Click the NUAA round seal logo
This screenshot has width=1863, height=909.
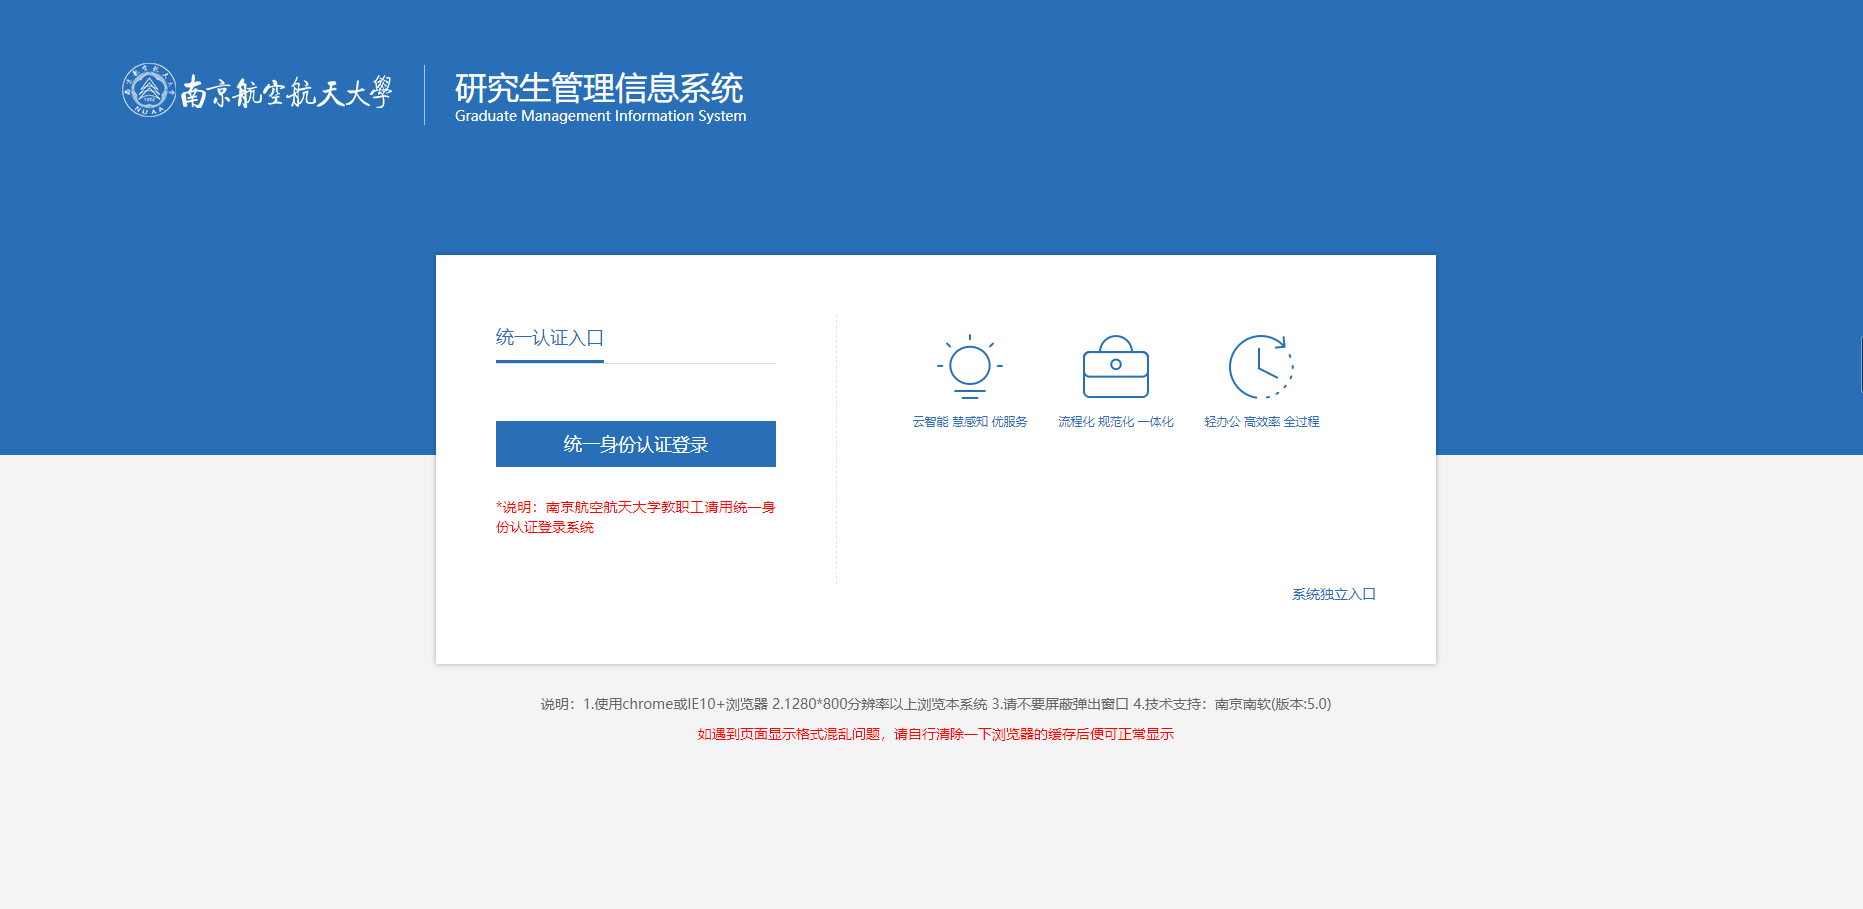click(x=149, y=90)
